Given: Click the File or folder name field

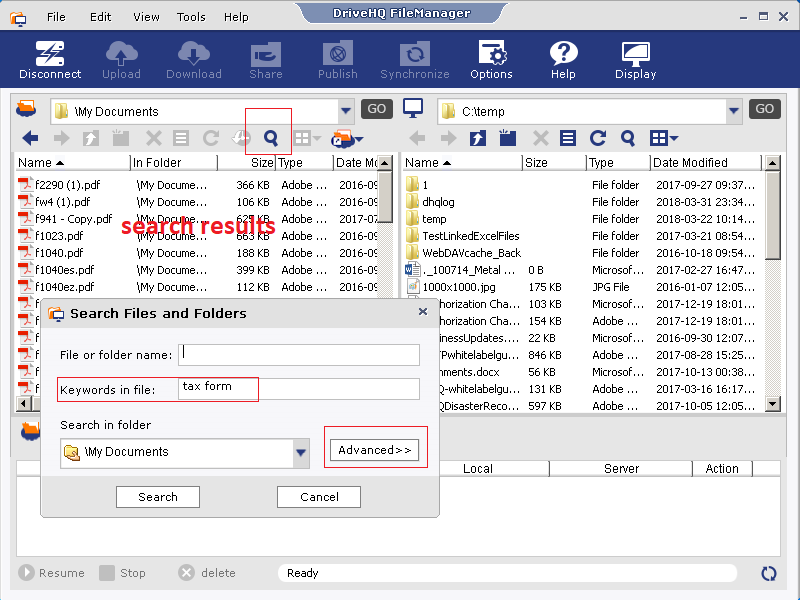Looking at the screenshot, I should (x=299, y=355).
